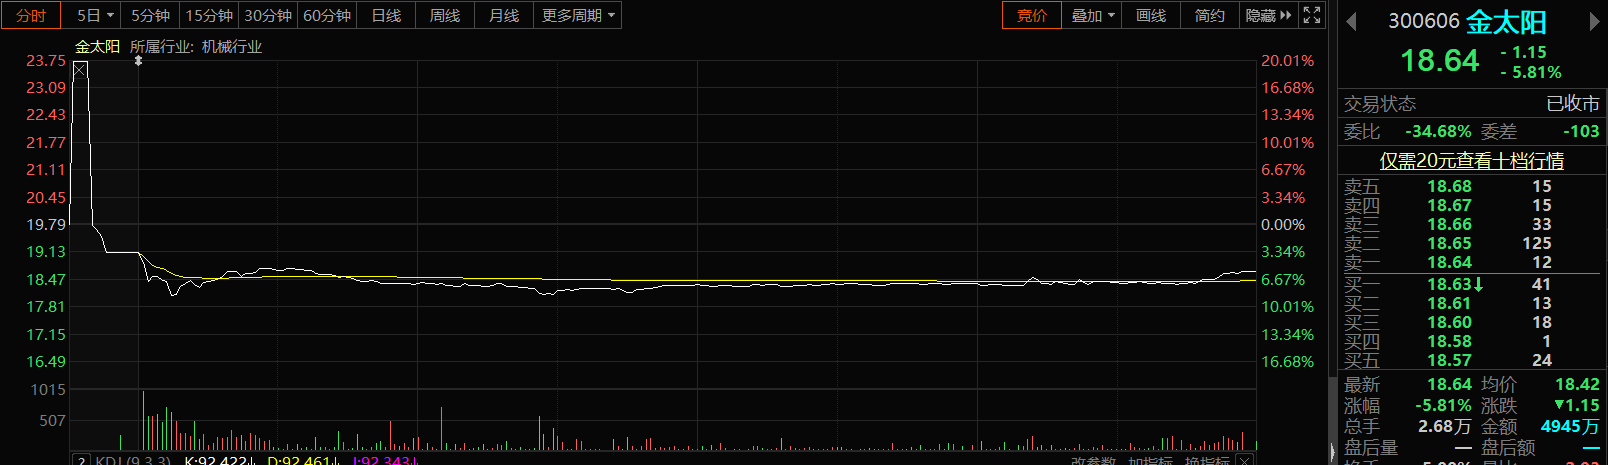Image resolution: width=1608 pixels, height=465 pixels.
Task: Select the 15分钟 period tab
Action: tap(209, 15)
